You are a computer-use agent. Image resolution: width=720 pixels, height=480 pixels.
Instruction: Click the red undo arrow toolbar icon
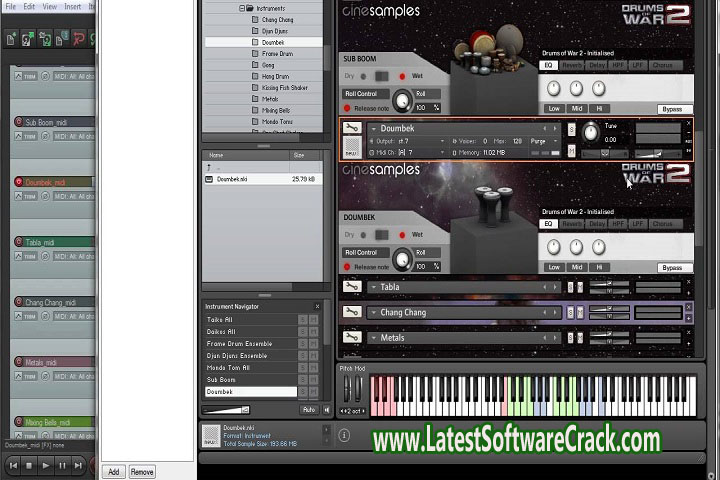(x=79, y=40)
